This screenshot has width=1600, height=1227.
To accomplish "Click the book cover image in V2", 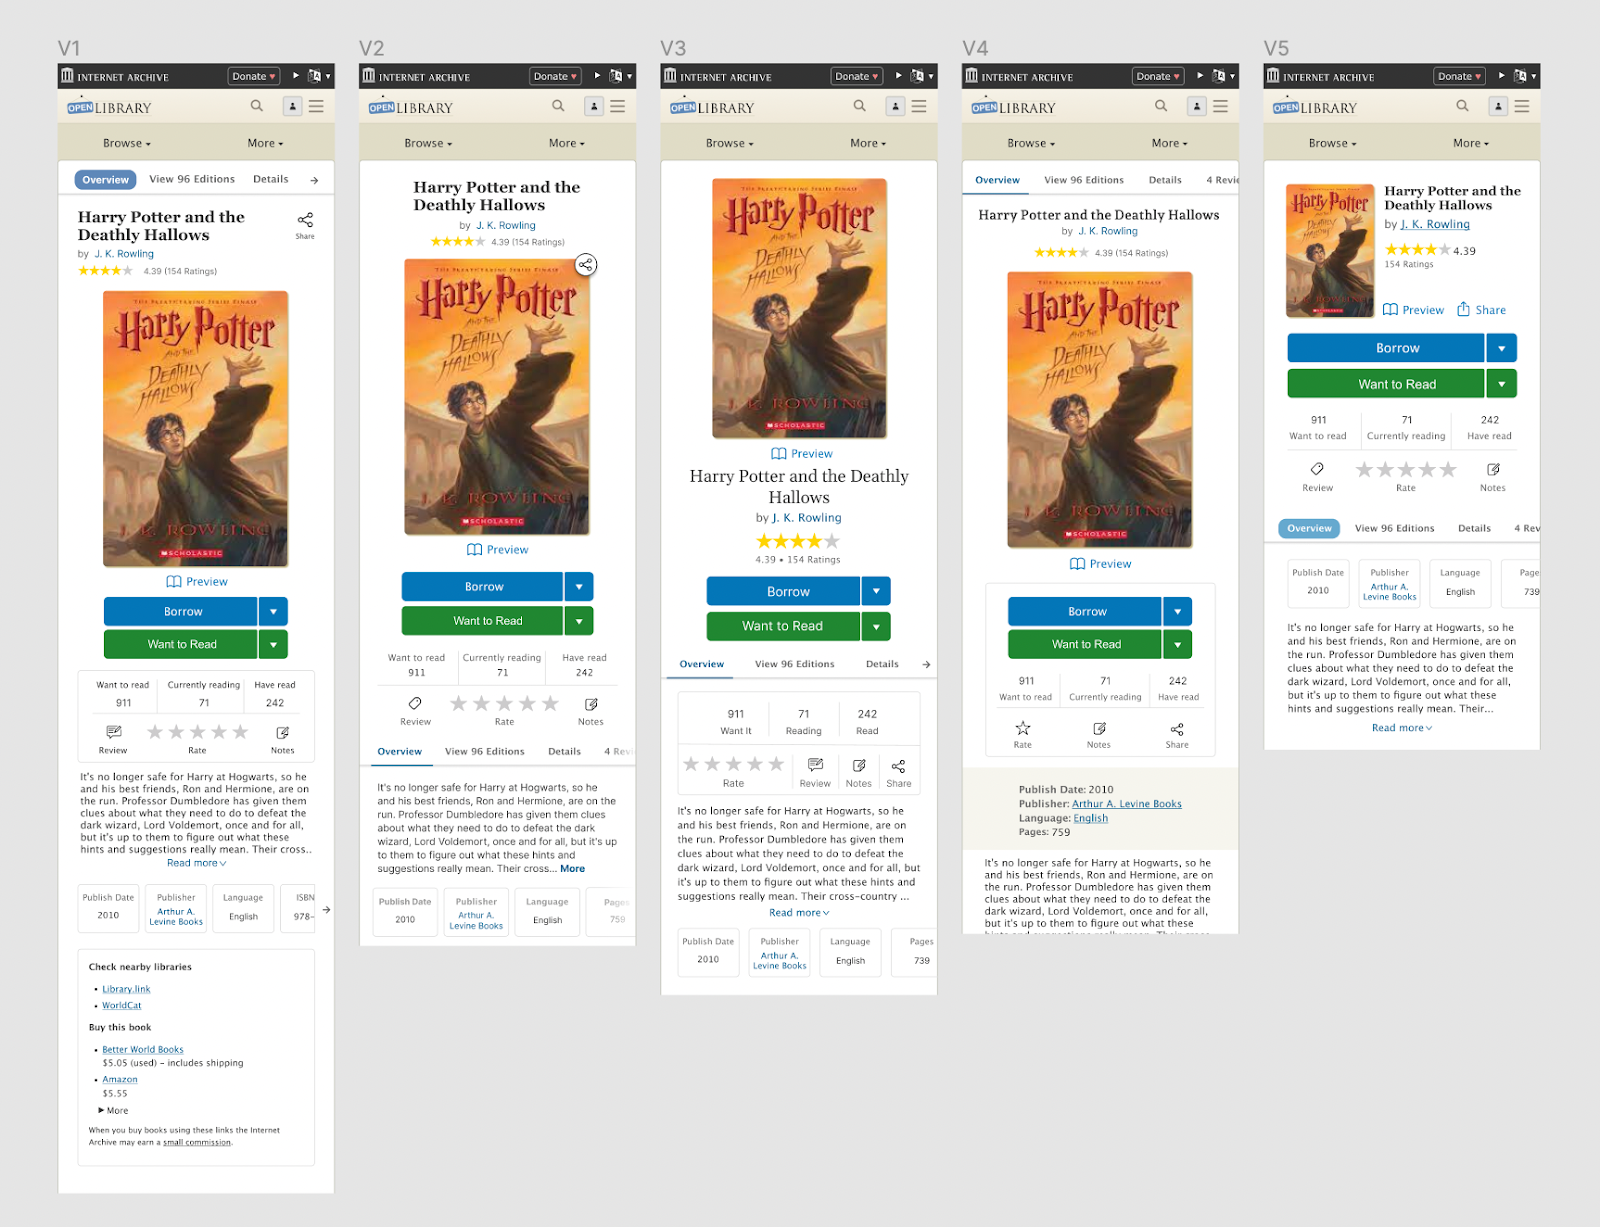I will click(497, 397).
